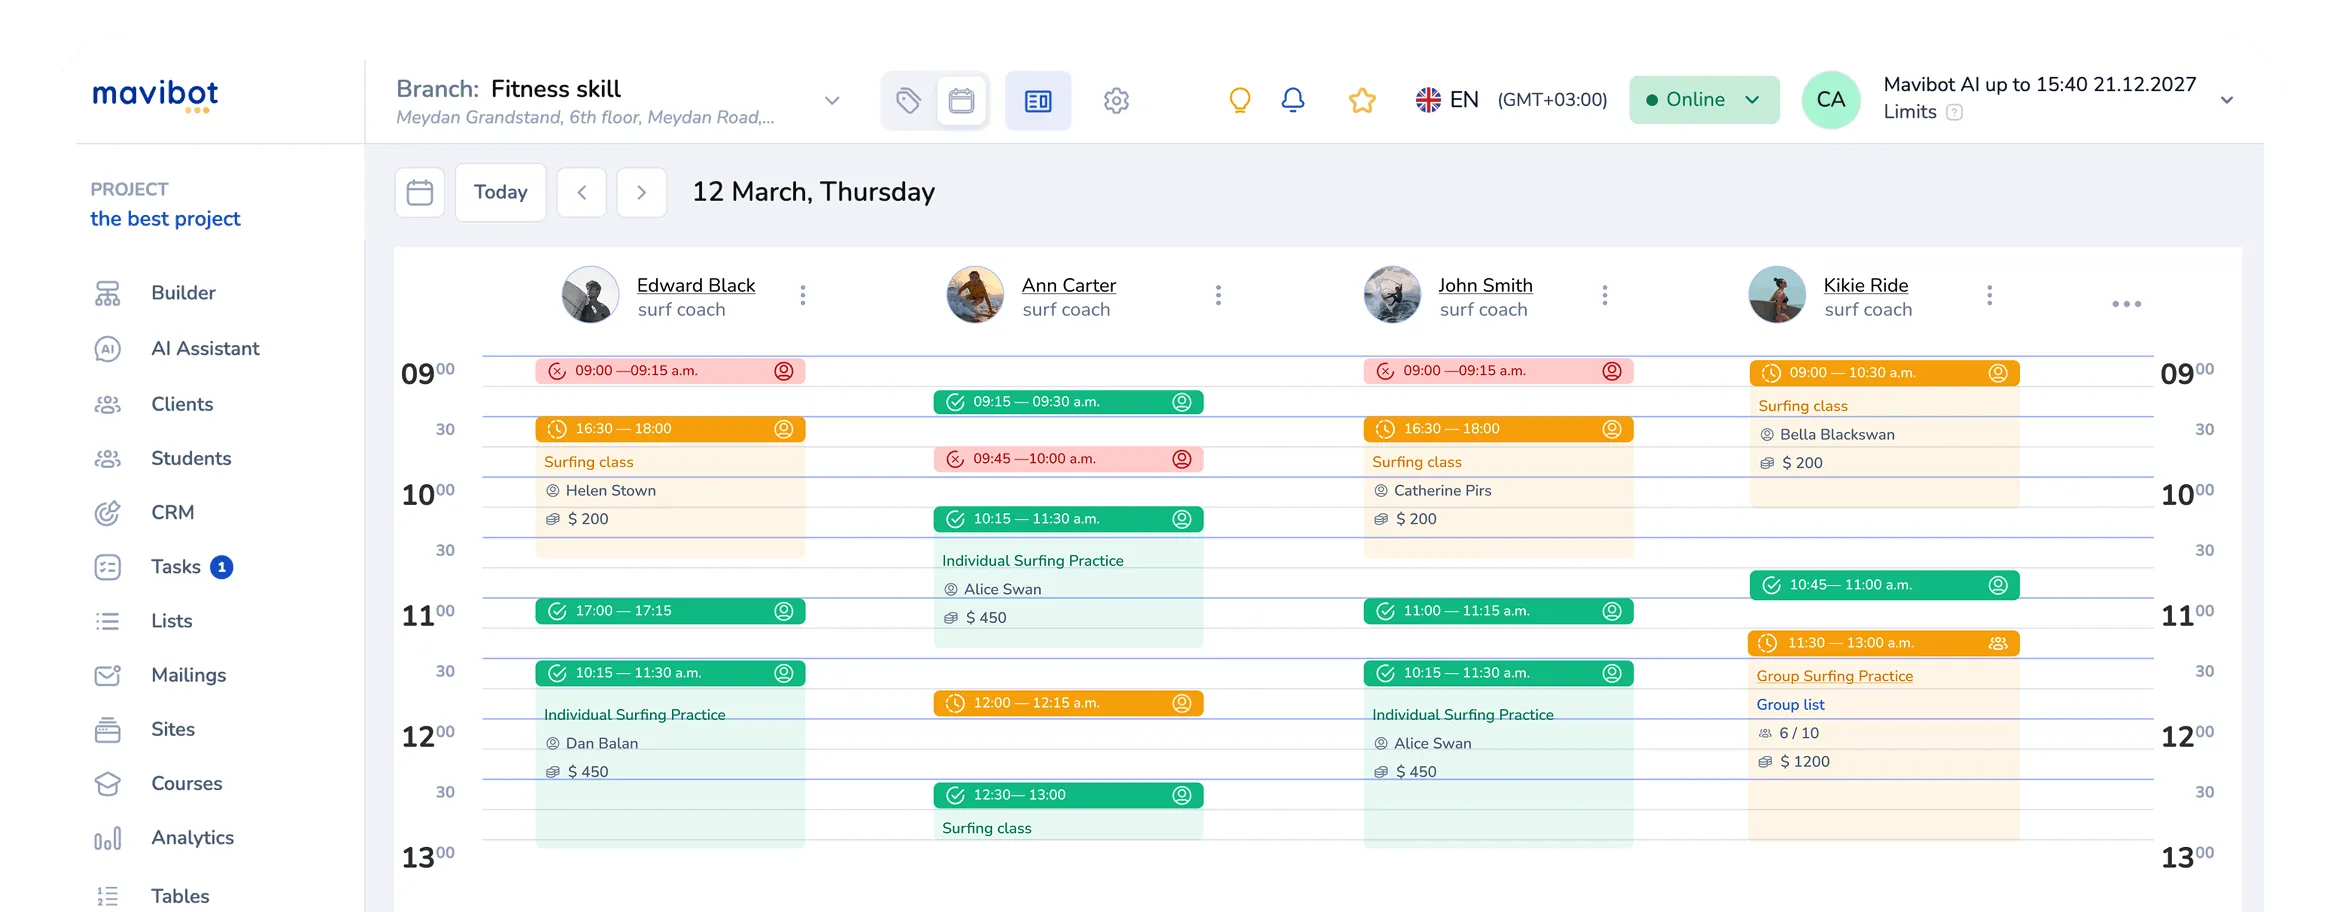
Task: Open the date picker calendar icon
Action: click(420, 192)
